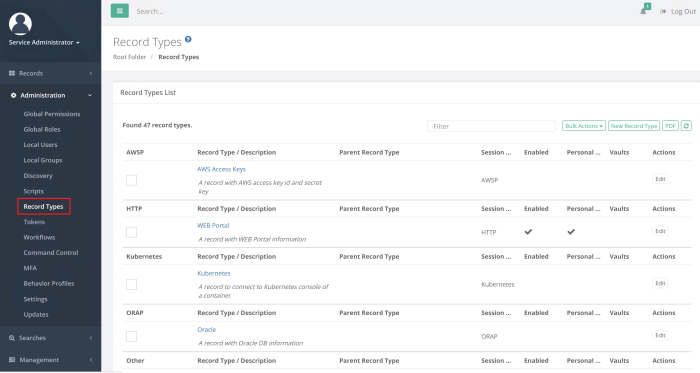Edit the Kubernetes record type

pos(660,283)
